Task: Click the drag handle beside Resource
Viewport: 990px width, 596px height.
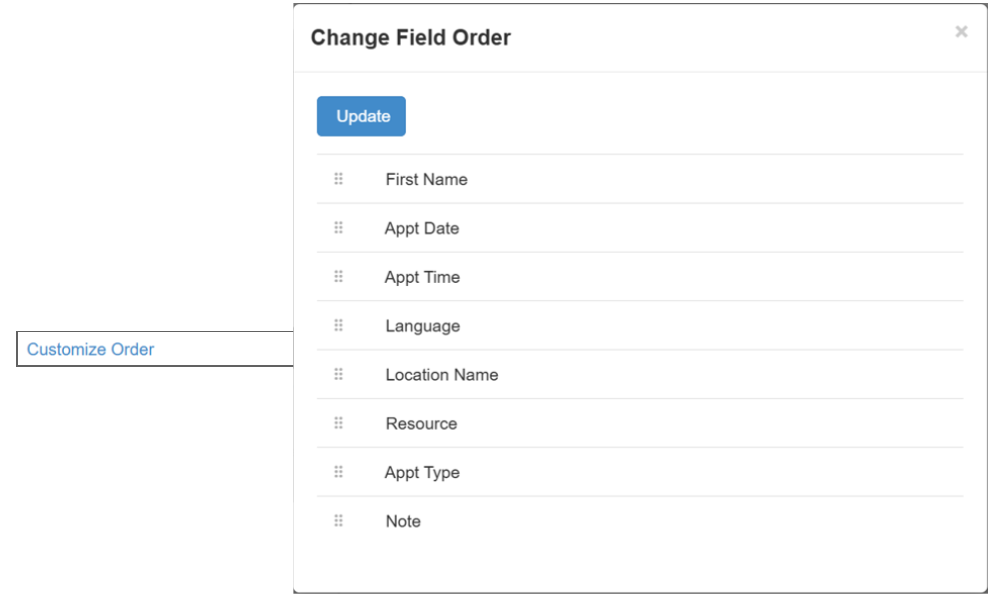Action: [338, 423]
